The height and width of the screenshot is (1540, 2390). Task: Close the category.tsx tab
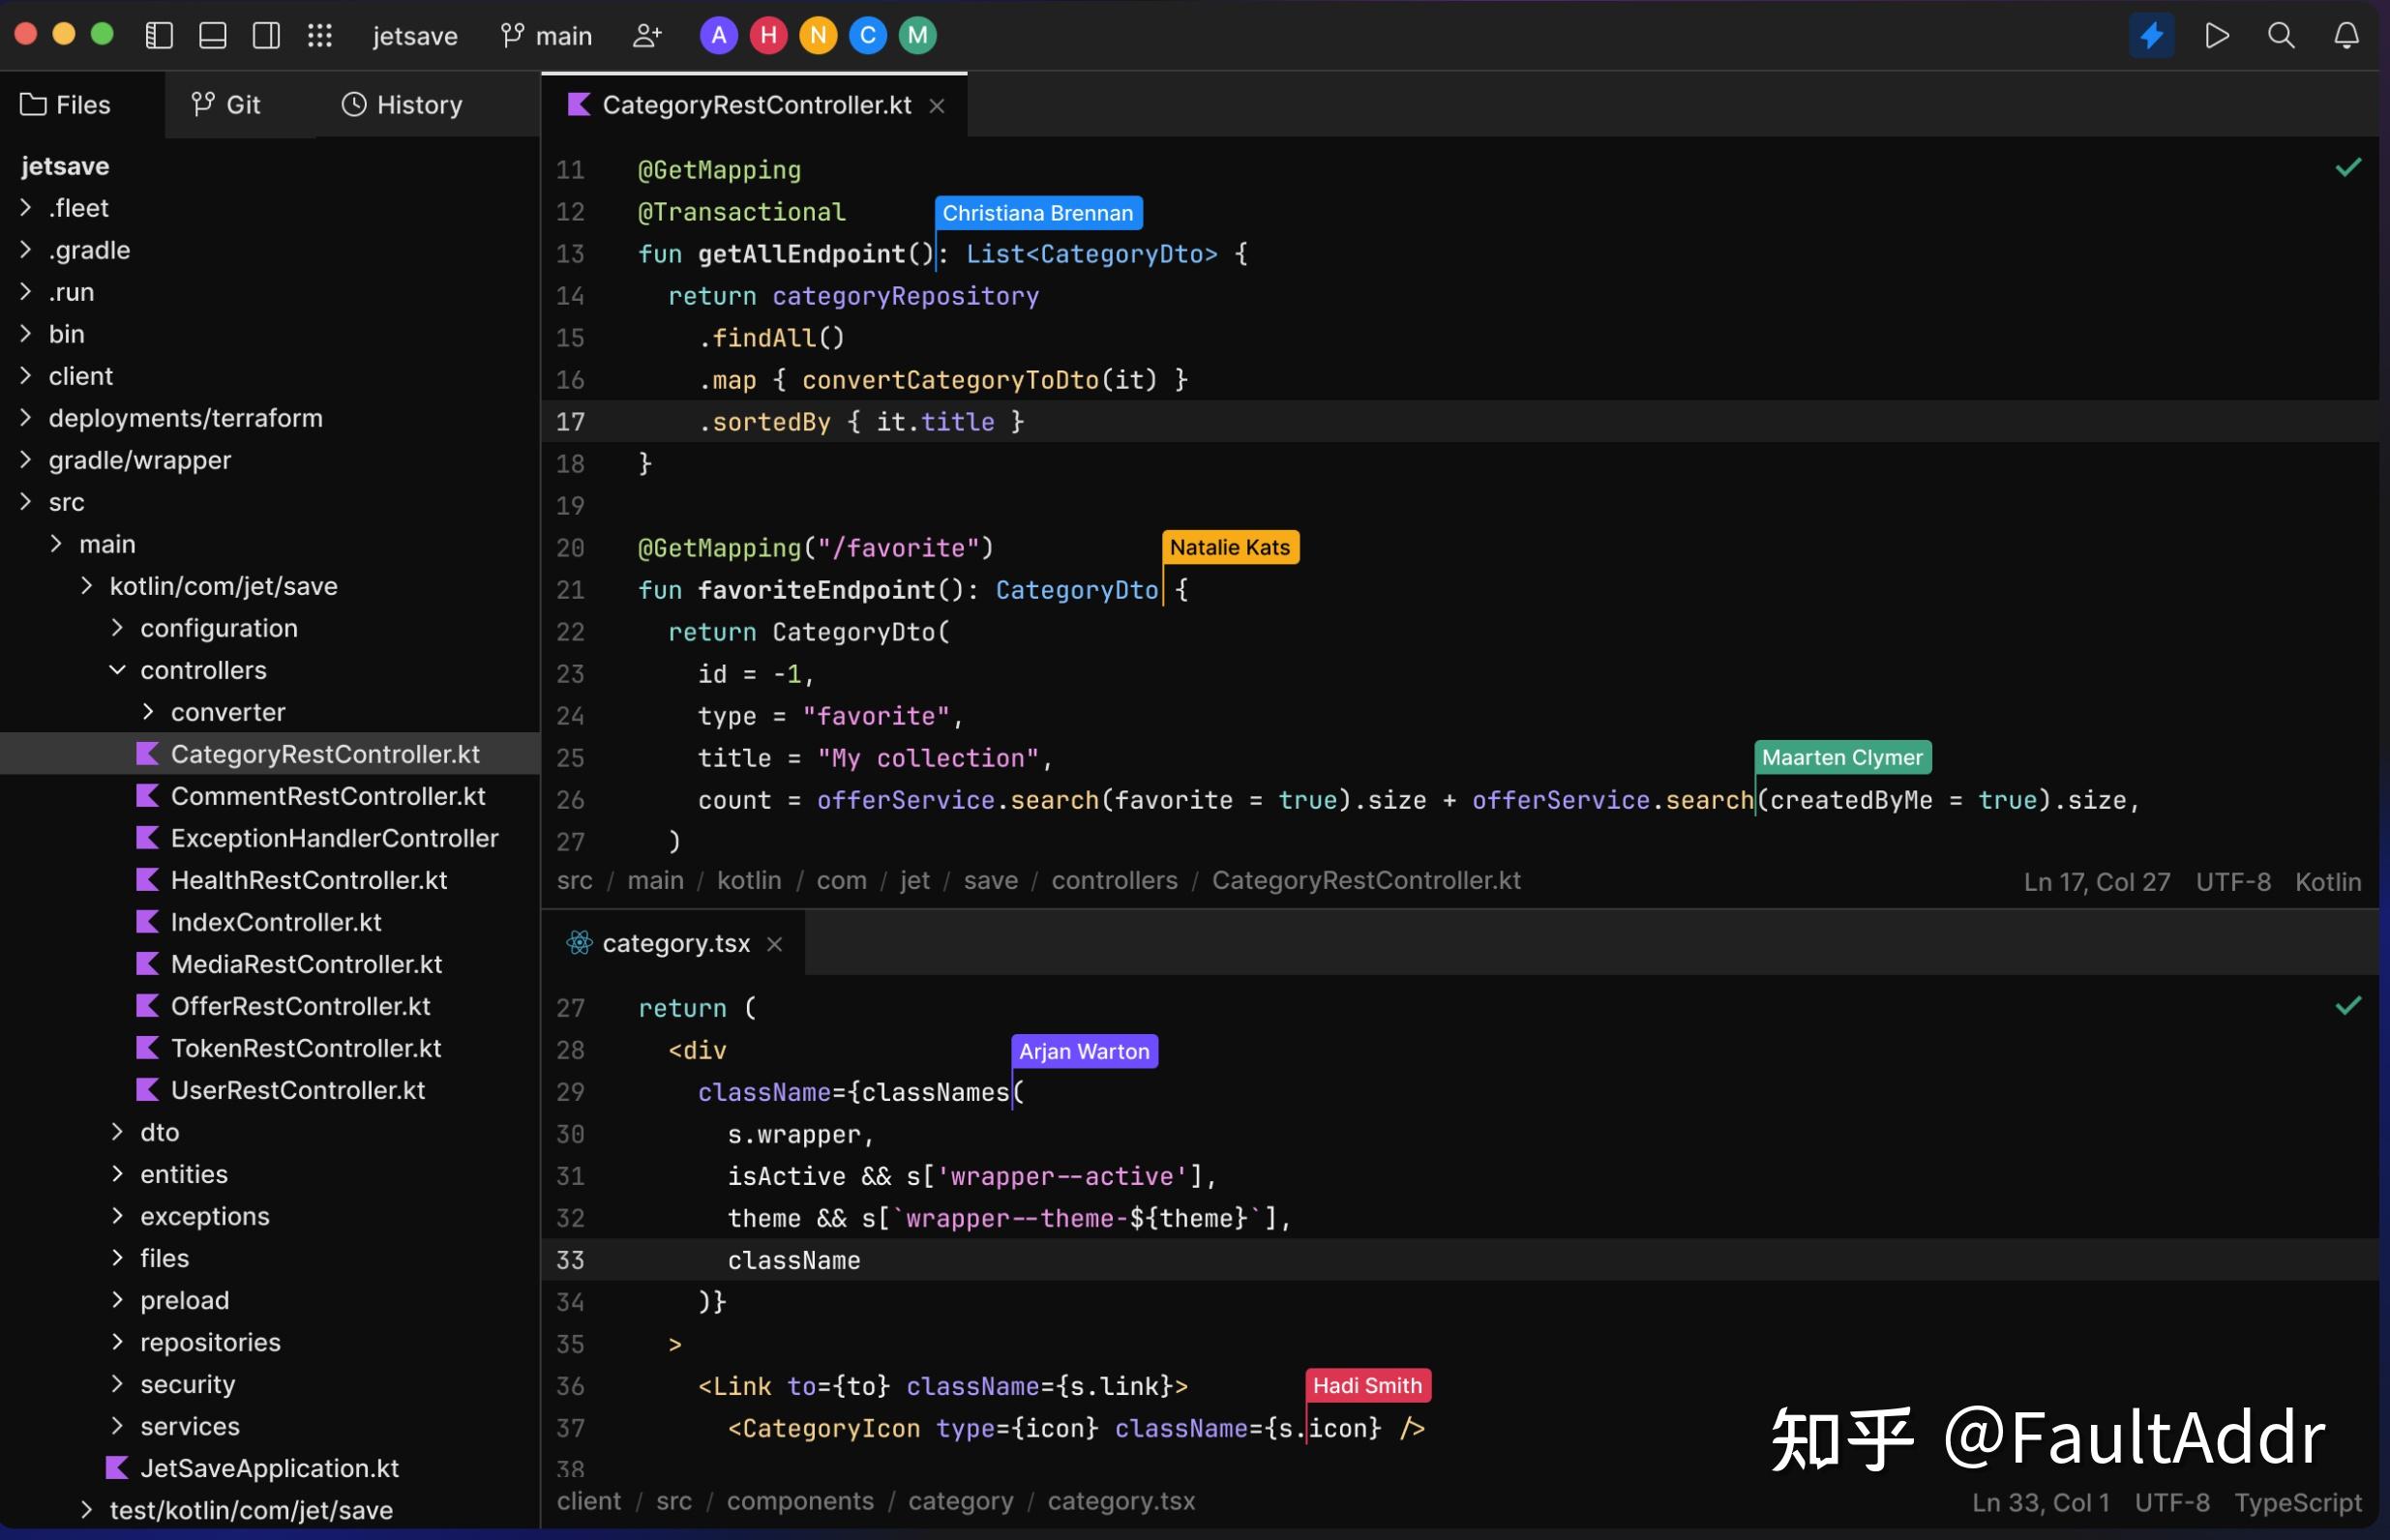776,942
